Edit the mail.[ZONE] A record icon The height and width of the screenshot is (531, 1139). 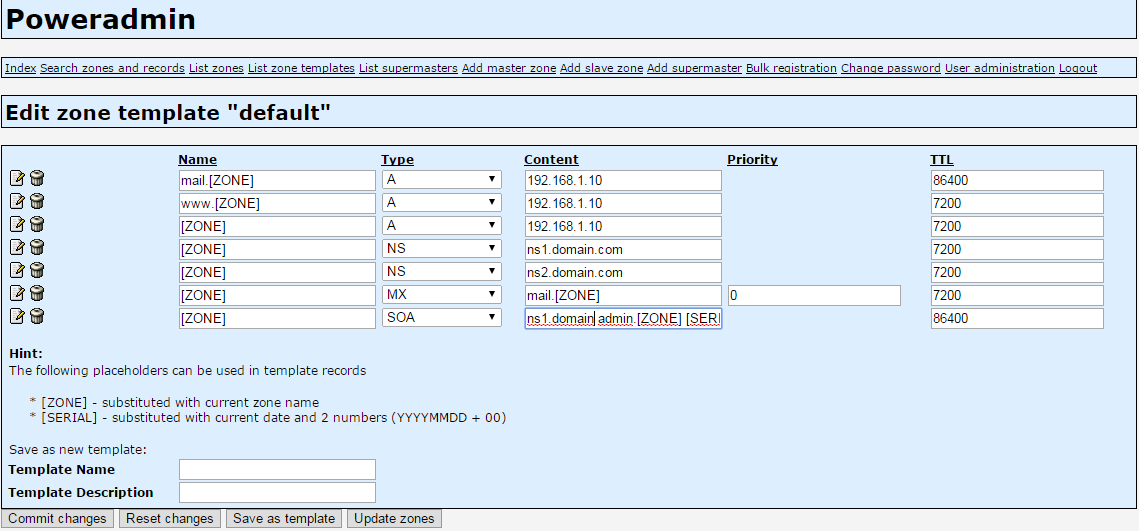point(17,179)
